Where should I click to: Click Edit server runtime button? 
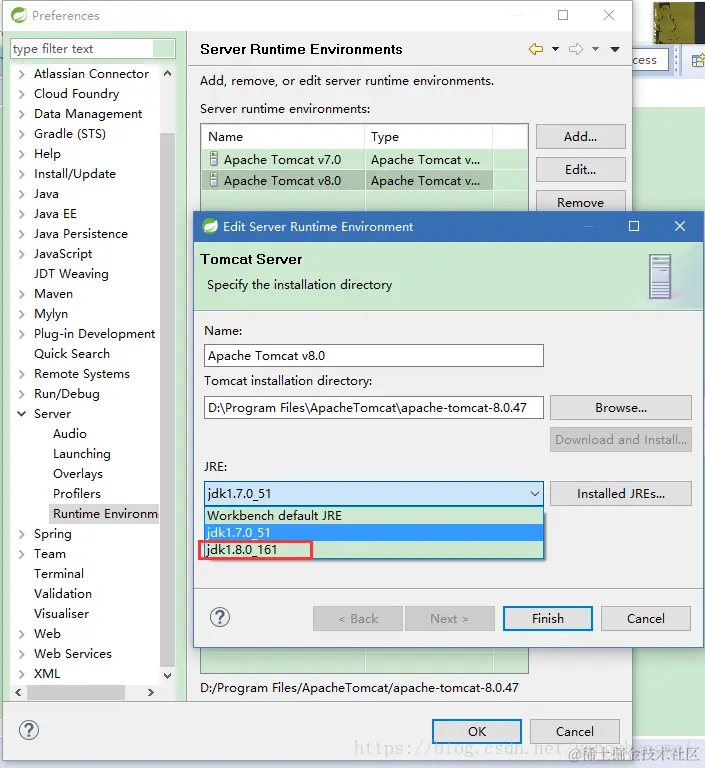(x=581, y=169)
